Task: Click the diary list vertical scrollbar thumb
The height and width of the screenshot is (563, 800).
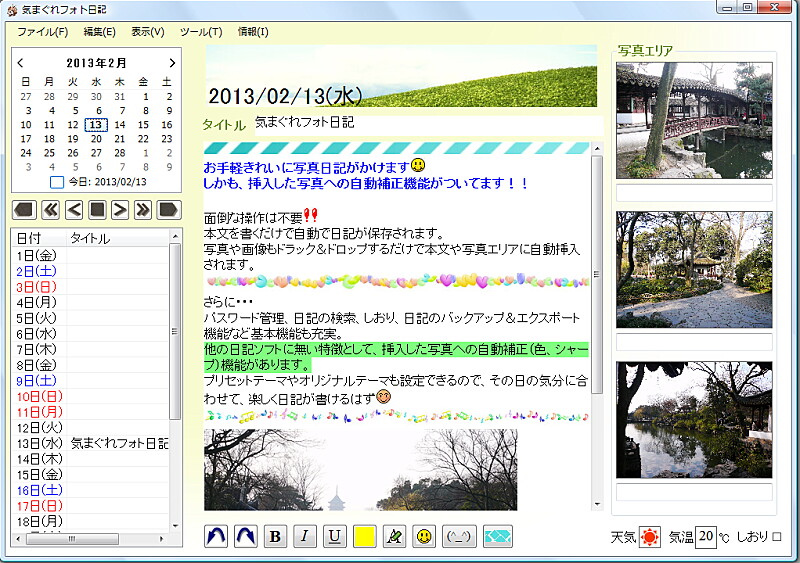Action: (175, 331)
